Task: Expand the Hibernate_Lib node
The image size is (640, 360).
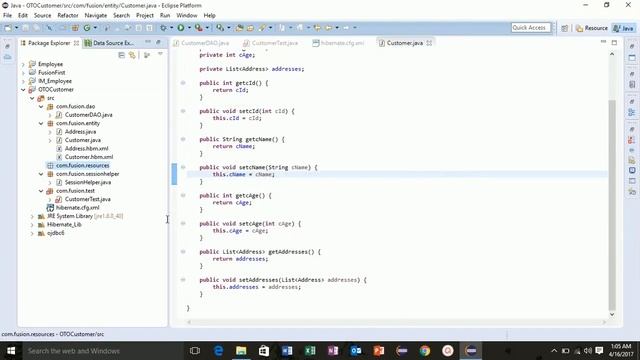Action: tap(32, 225)
